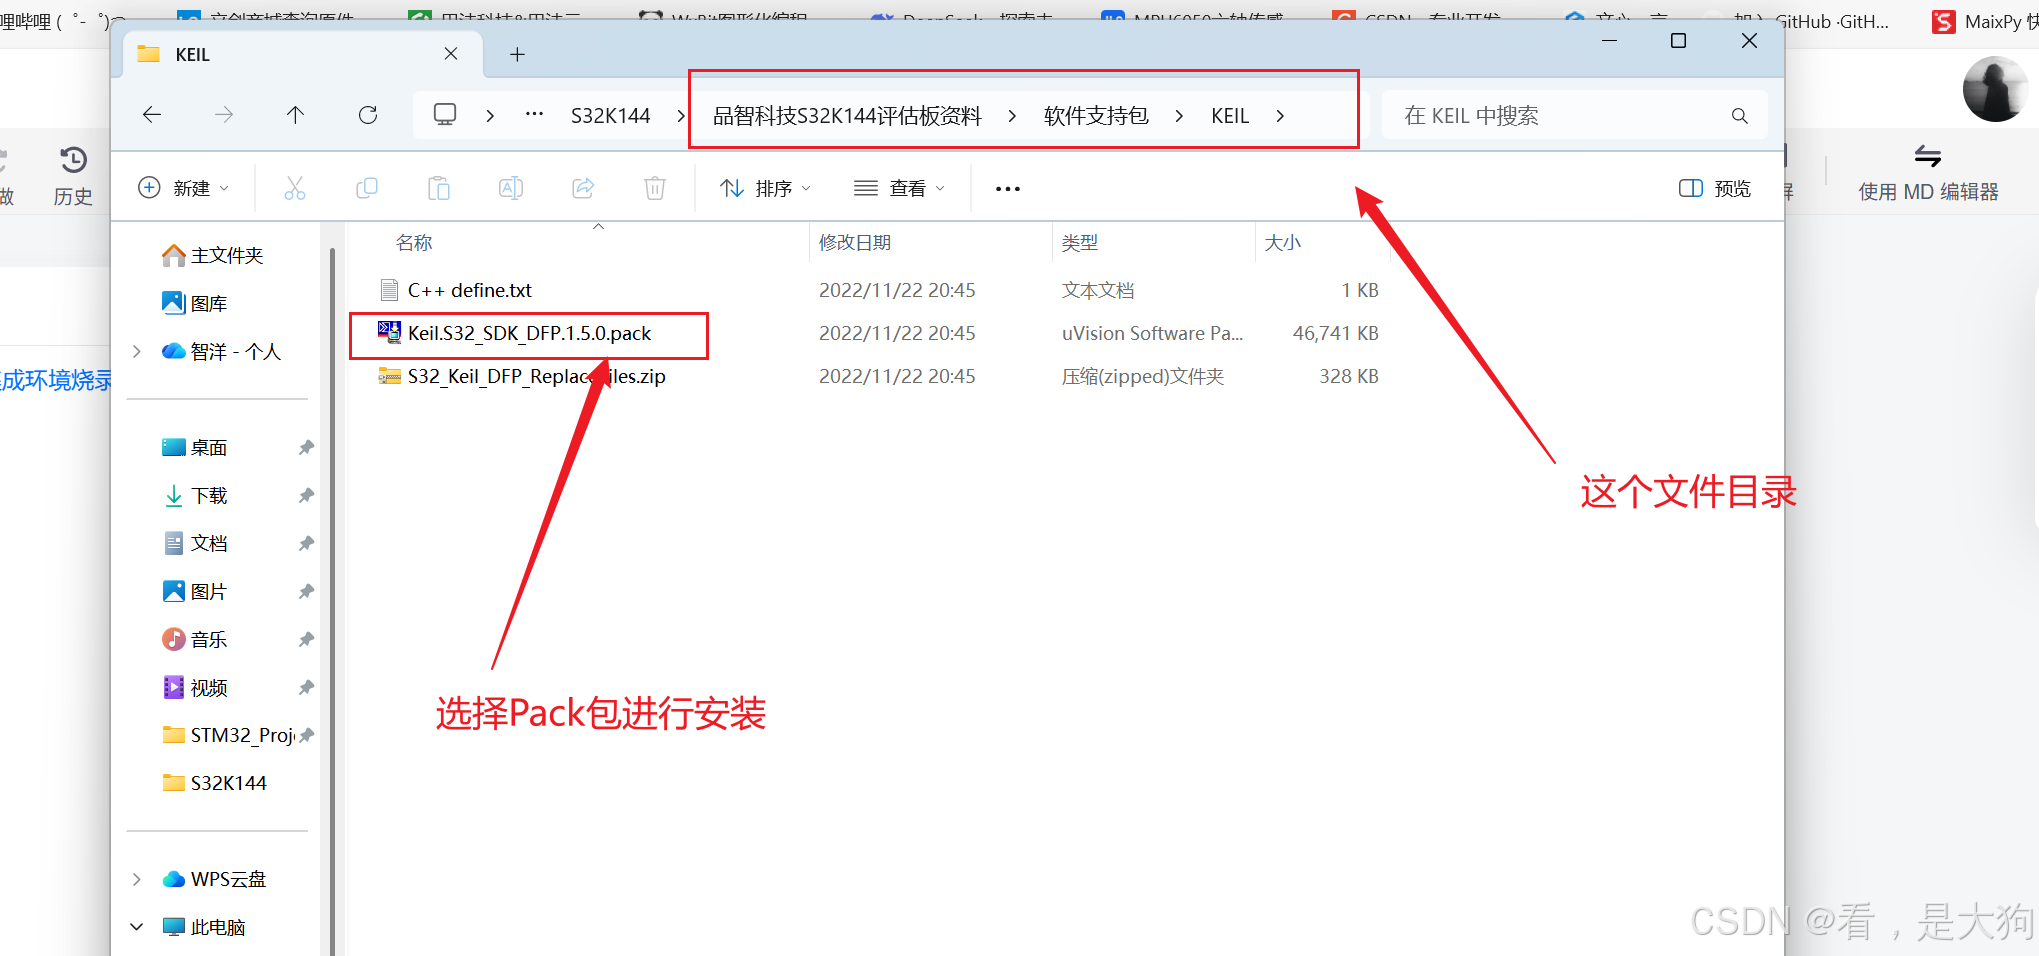
Task: Click the Cut scissors icon
Action: tap(295, 188)
